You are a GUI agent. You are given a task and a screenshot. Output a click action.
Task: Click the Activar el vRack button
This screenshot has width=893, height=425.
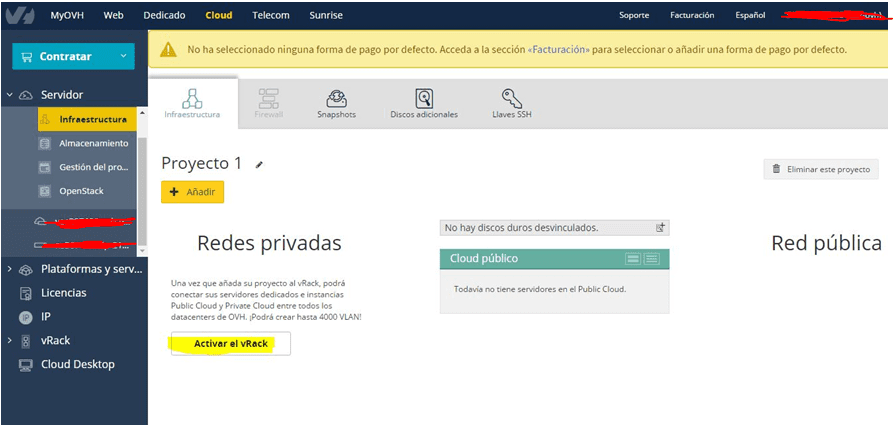click(231, 344)
